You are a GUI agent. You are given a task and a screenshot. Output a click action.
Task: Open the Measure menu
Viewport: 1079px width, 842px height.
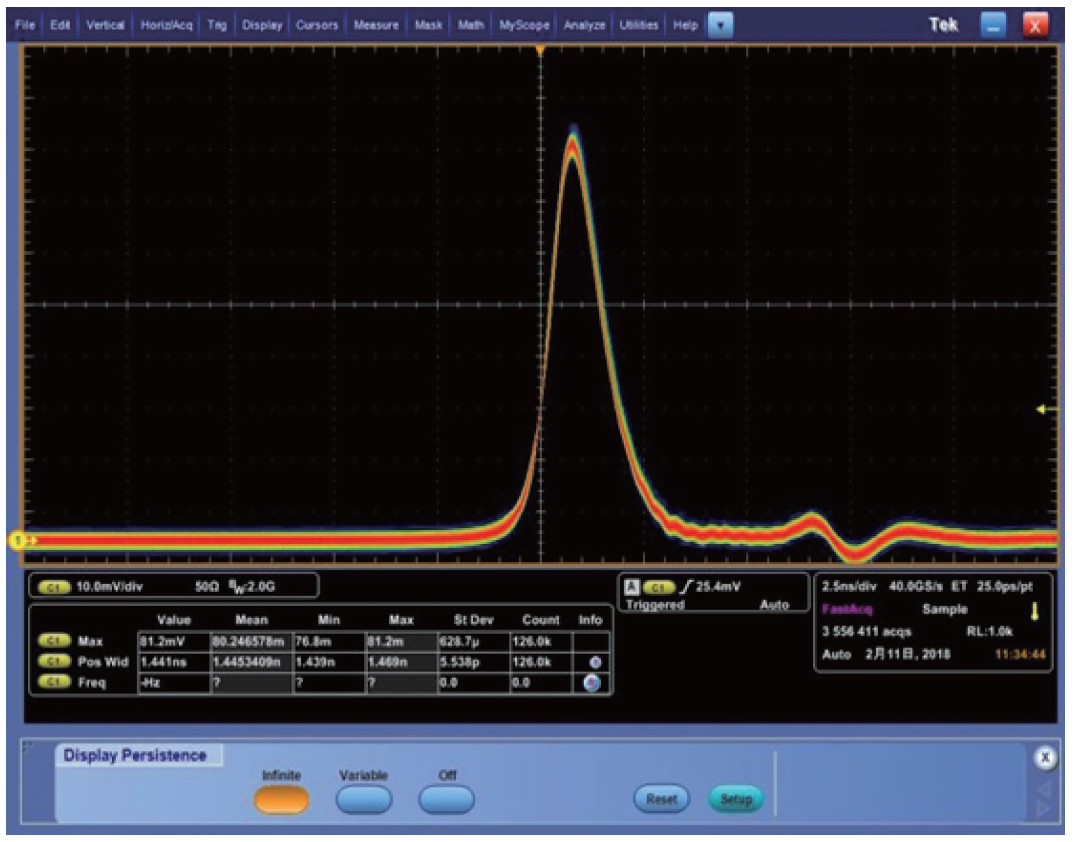375,26
